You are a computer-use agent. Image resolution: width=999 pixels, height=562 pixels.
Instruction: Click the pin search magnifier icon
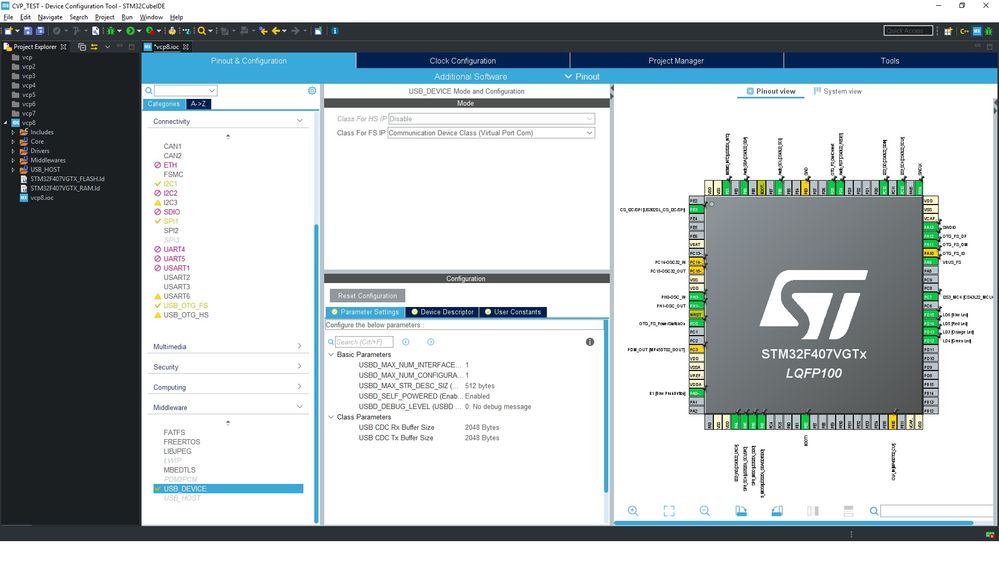coord(874,511)
